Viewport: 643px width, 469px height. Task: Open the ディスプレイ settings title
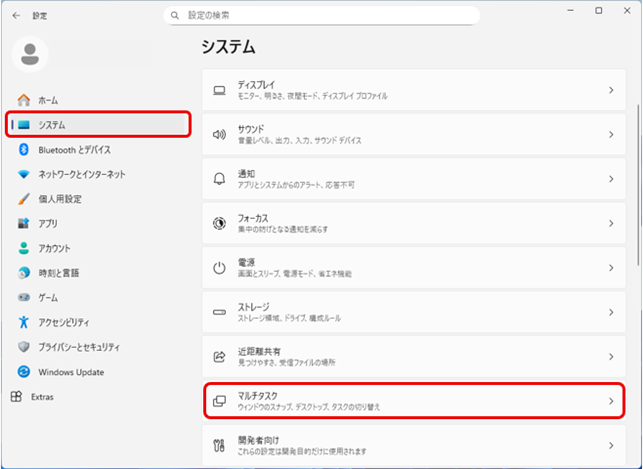click(256, 85)
